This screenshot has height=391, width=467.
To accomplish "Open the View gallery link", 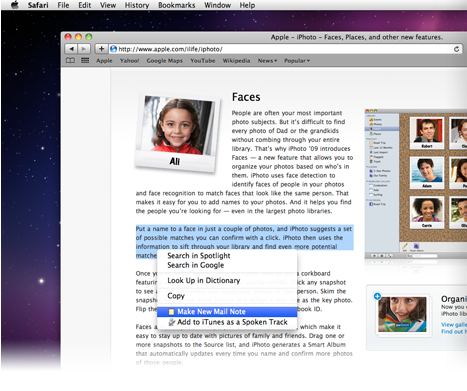I will (x=454, y=324).
